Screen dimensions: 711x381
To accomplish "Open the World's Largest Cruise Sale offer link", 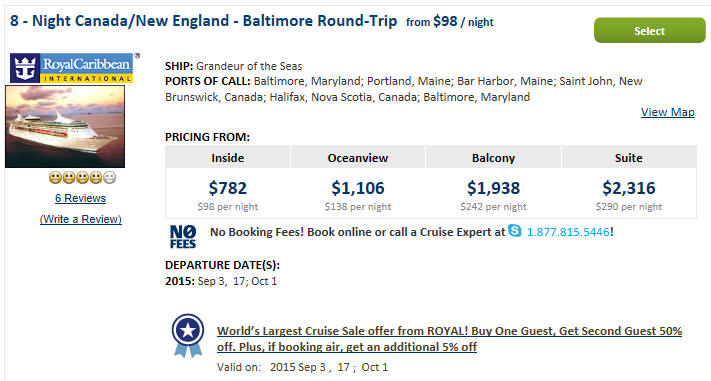I will (x=449, y=339).
